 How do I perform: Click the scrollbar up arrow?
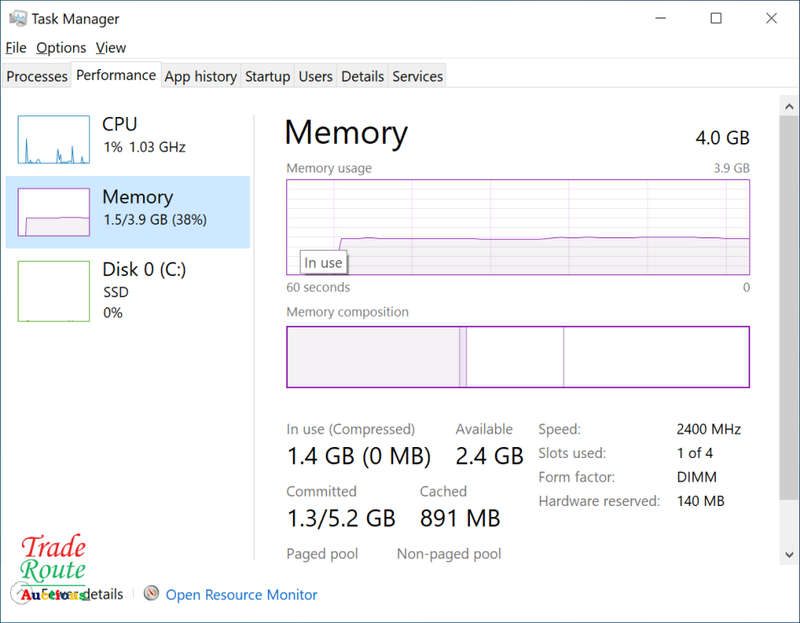pyautogui.click(x=789, y=106)
